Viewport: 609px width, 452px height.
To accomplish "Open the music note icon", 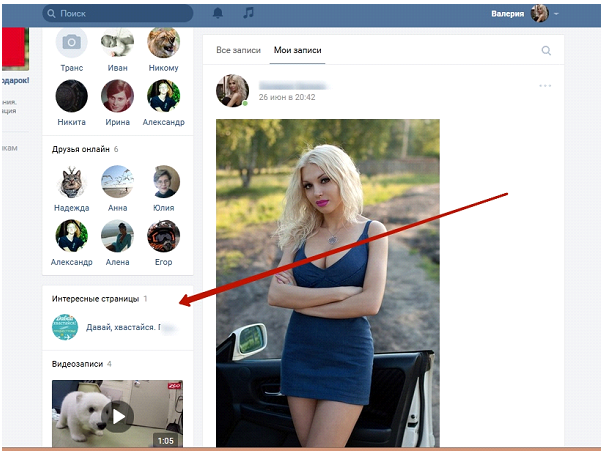I will click(x=249, y=14).
